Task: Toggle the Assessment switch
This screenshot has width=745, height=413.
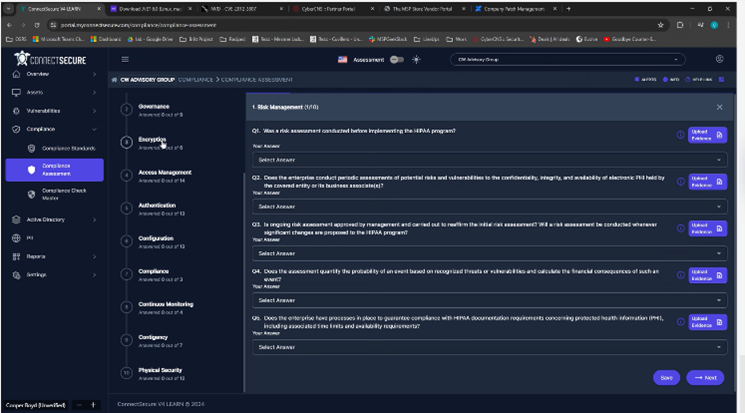Action: 397,59
